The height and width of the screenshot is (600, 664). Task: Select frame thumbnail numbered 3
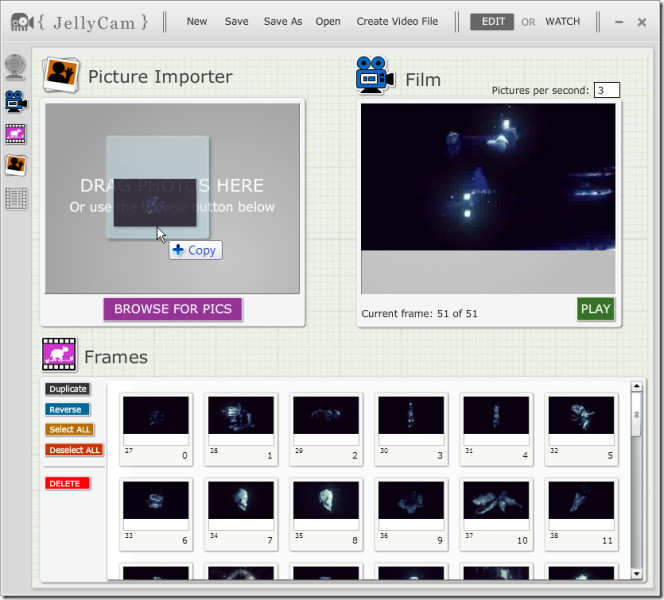coord(411,429)
